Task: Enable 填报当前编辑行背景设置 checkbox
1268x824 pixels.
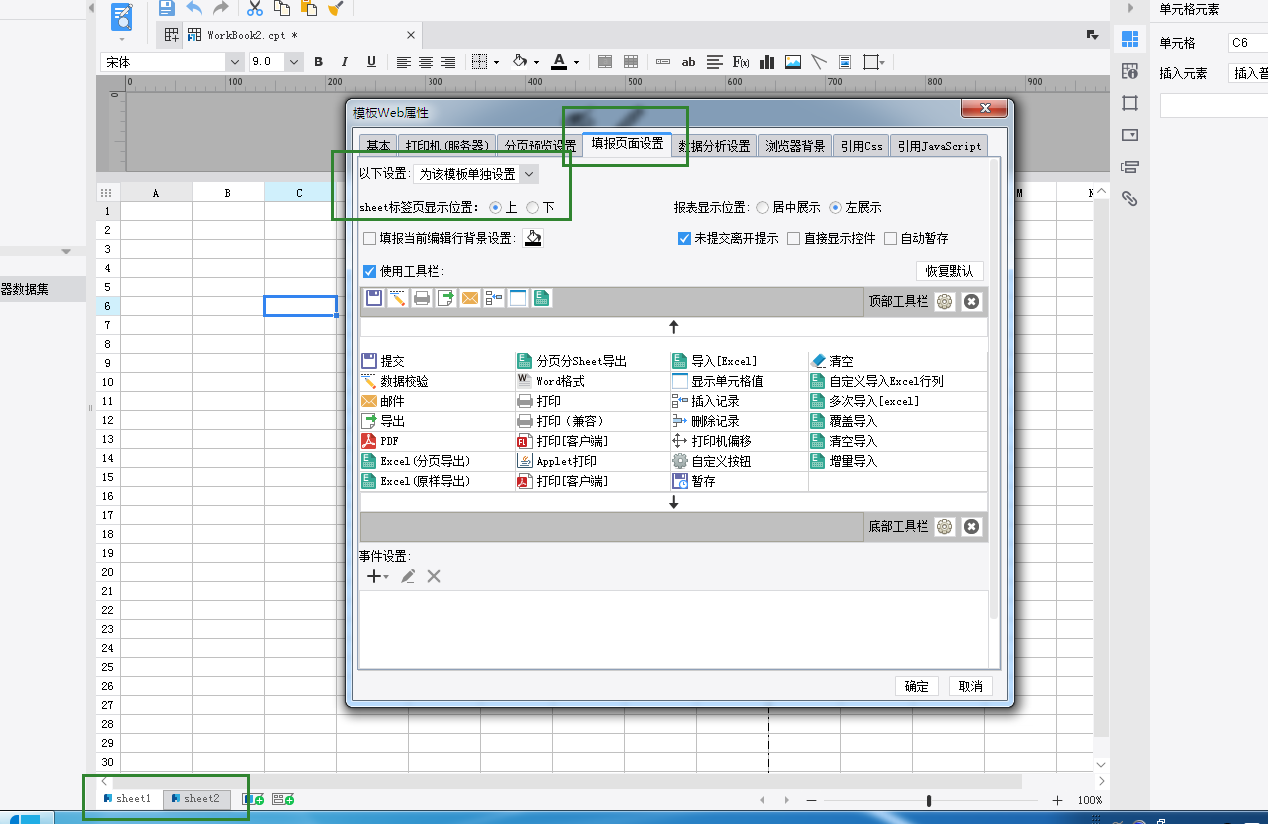Action: [x=370, y=238]
